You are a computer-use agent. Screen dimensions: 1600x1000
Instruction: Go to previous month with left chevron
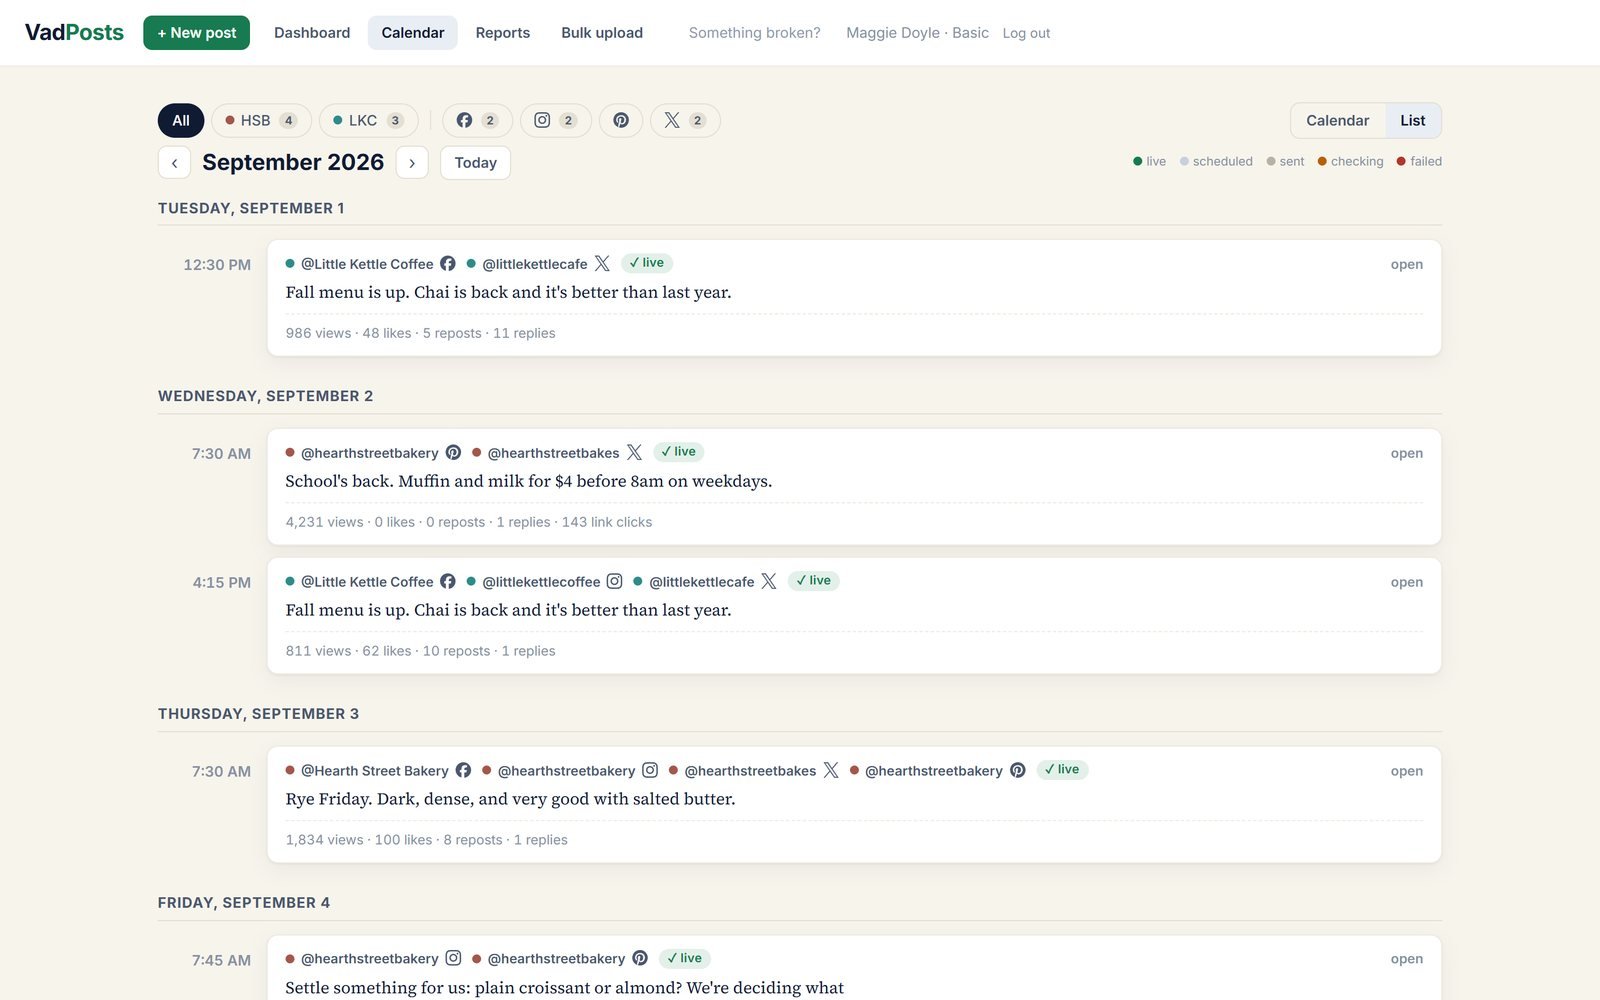[x=174, y=163]
